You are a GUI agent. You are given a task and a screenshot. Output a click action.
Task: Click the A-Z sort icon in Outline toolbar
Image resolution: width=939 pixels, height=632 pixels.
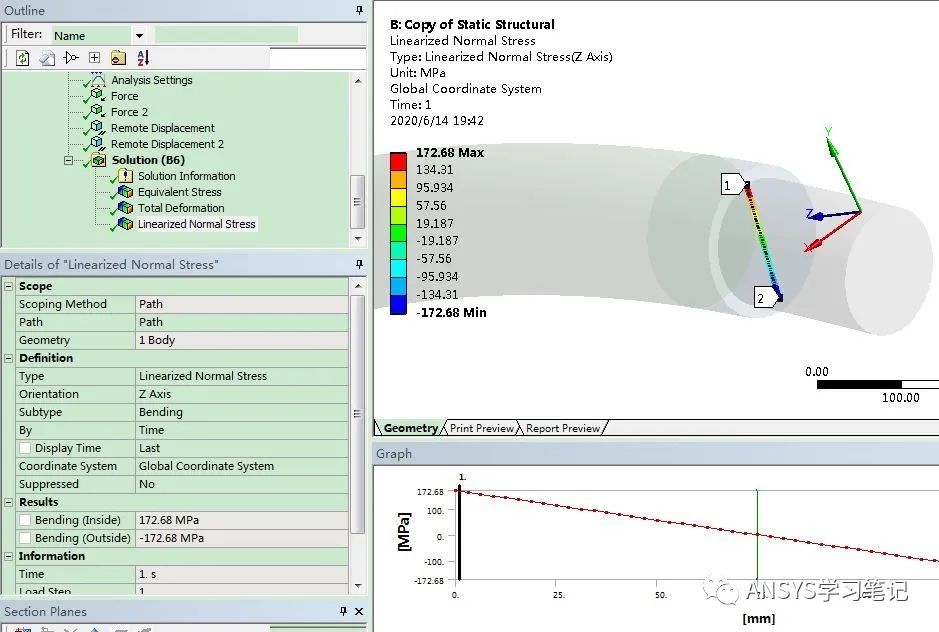pyautogui.click(x=143, y=58)
